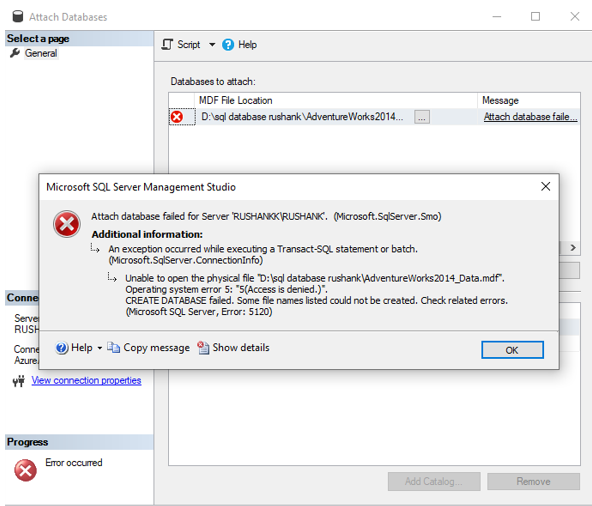This screenshot has height=506, width=592.
Task: Click the 'Additional information:' heading
Action: coord(147,234)
